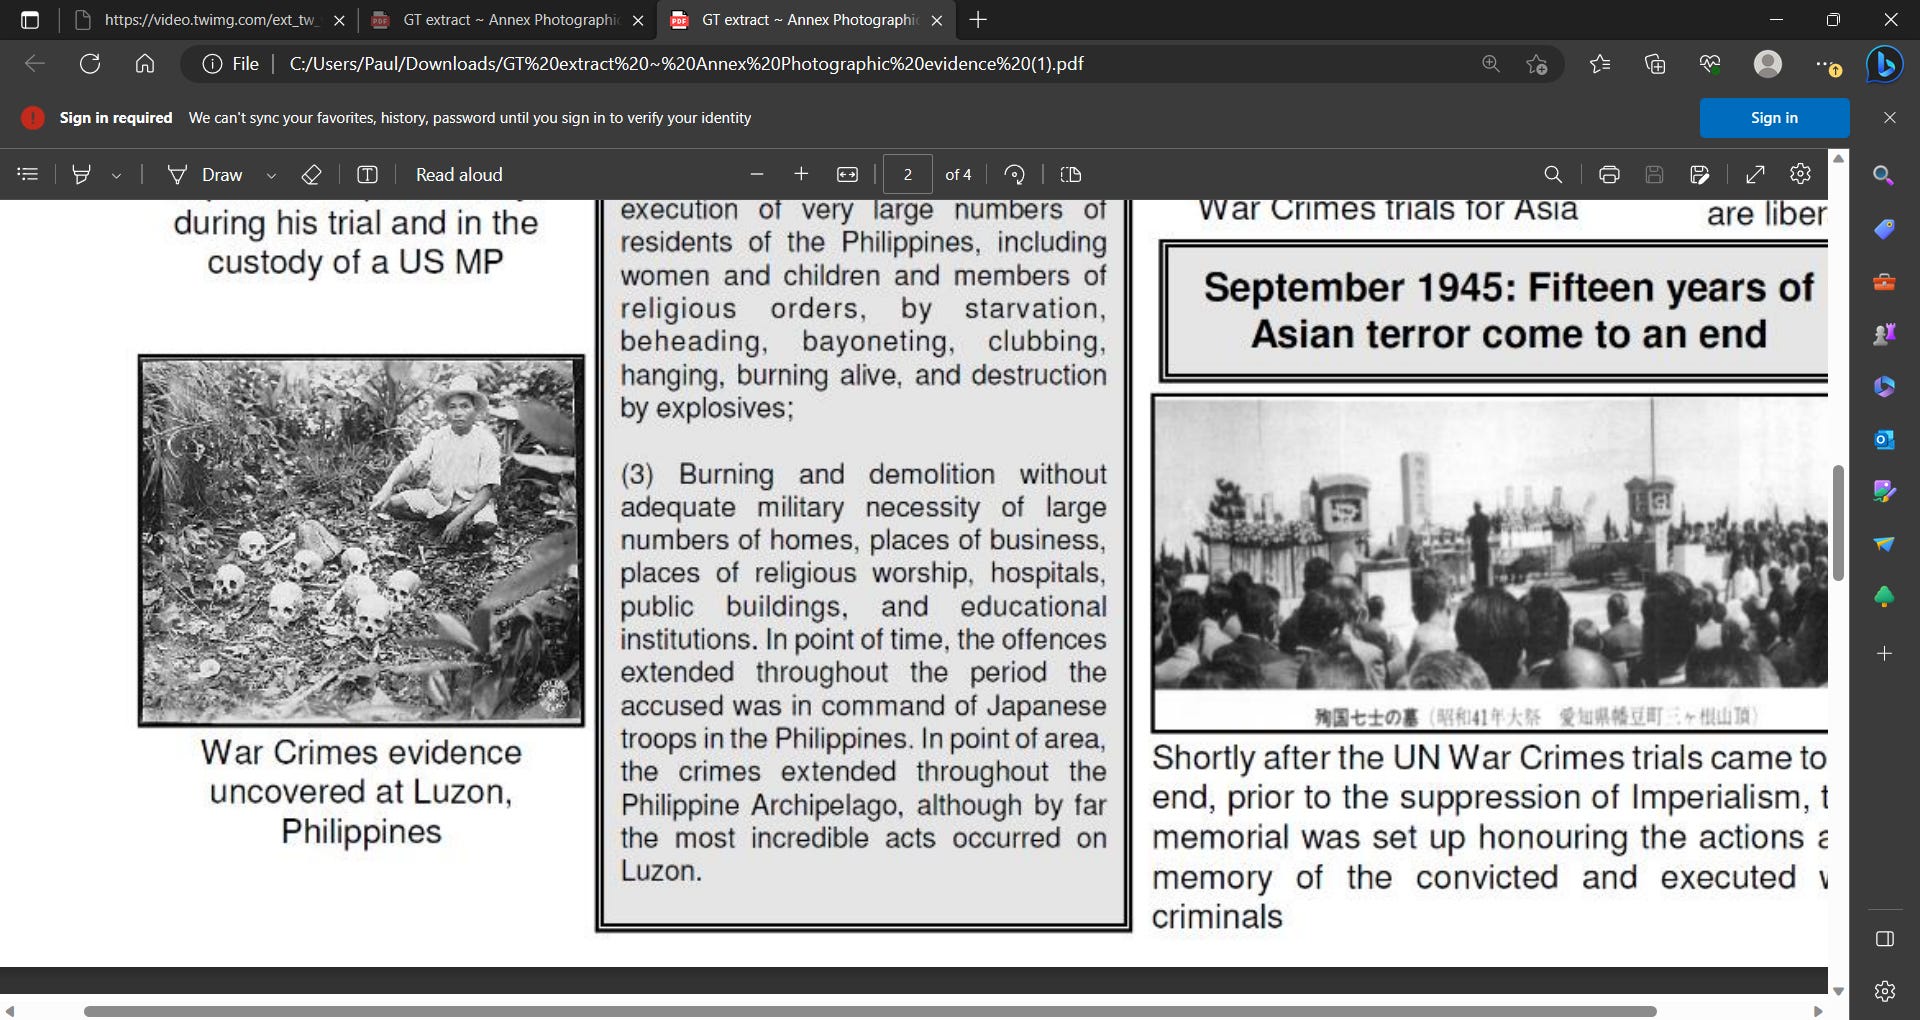Viewport: 1920px width, 1020px height.
Task: Expand the Draw pen options dropdown
Action: pos(271,175)
